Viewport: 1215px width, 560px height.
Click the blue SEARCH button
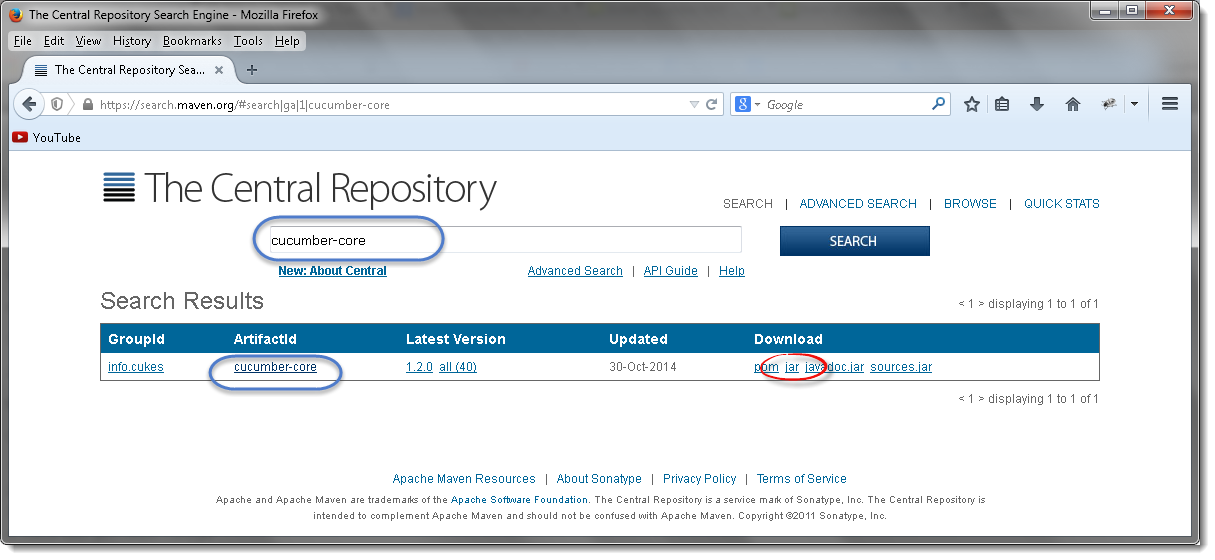pos(854,241)
